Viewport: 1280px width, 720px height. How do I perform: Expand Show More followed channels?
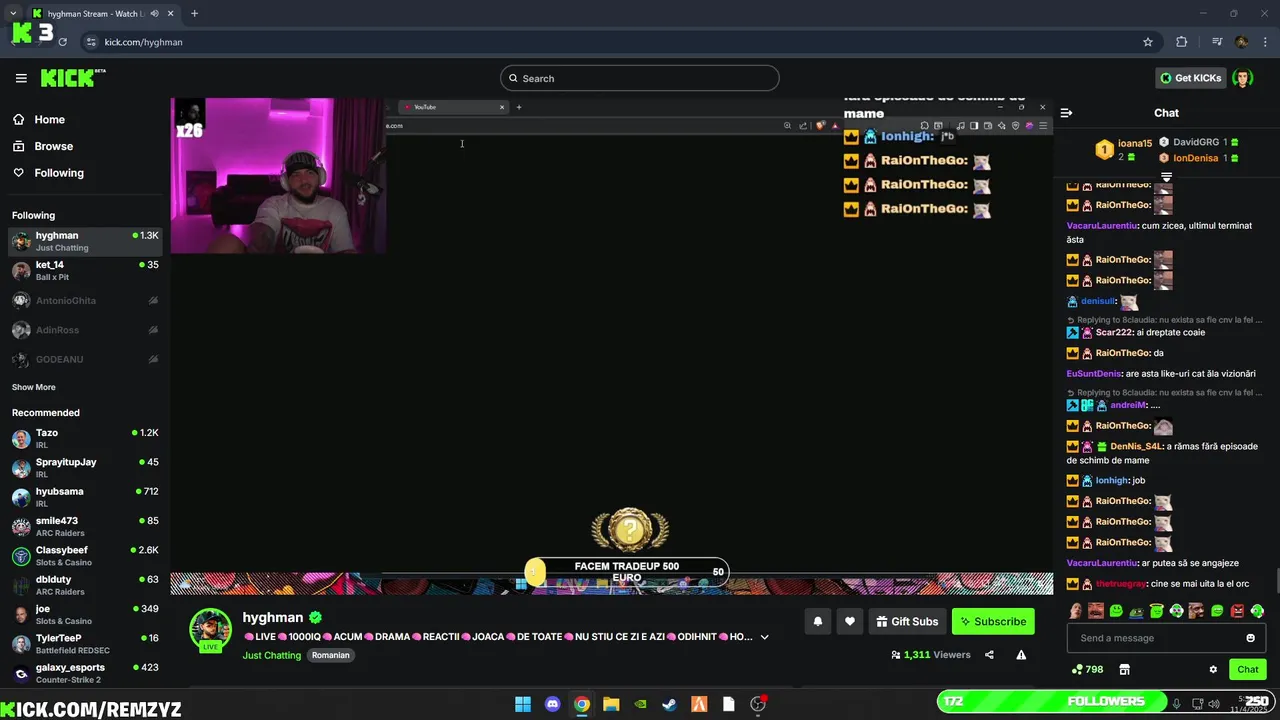click(34, 387)
